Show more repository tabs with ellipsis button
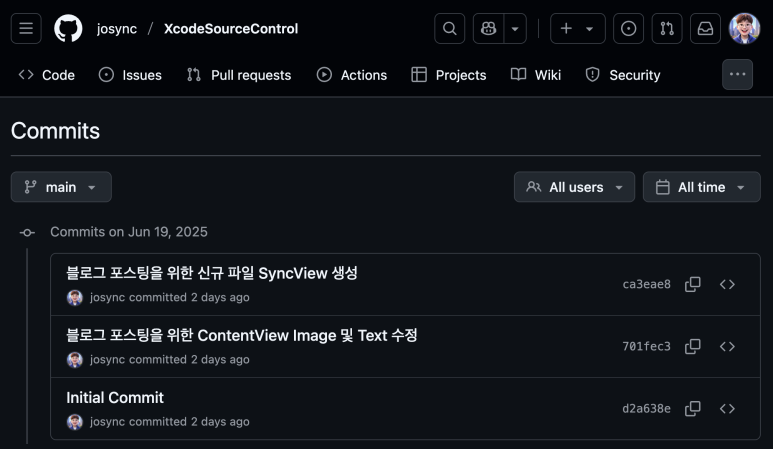 point(738,74)
